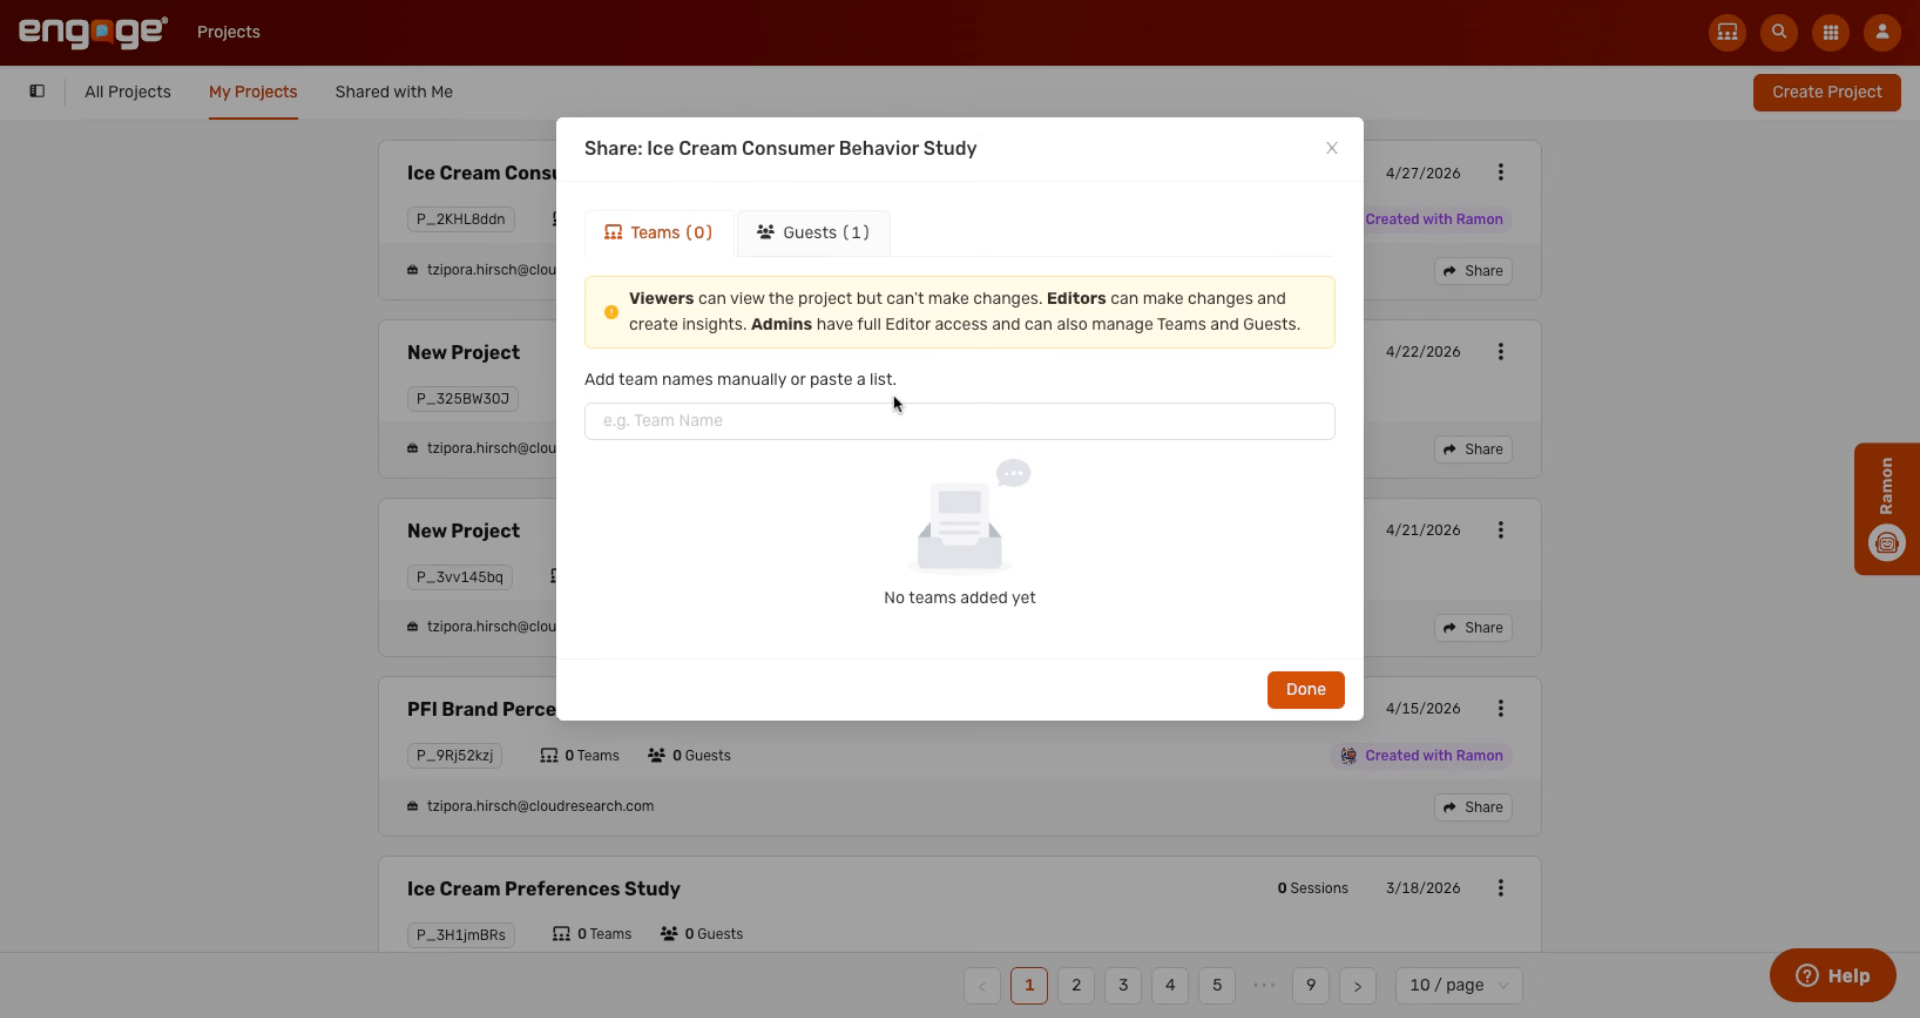Click the Team Name input field
This screenshot has width=1920, height=1018.
[959, 421]
